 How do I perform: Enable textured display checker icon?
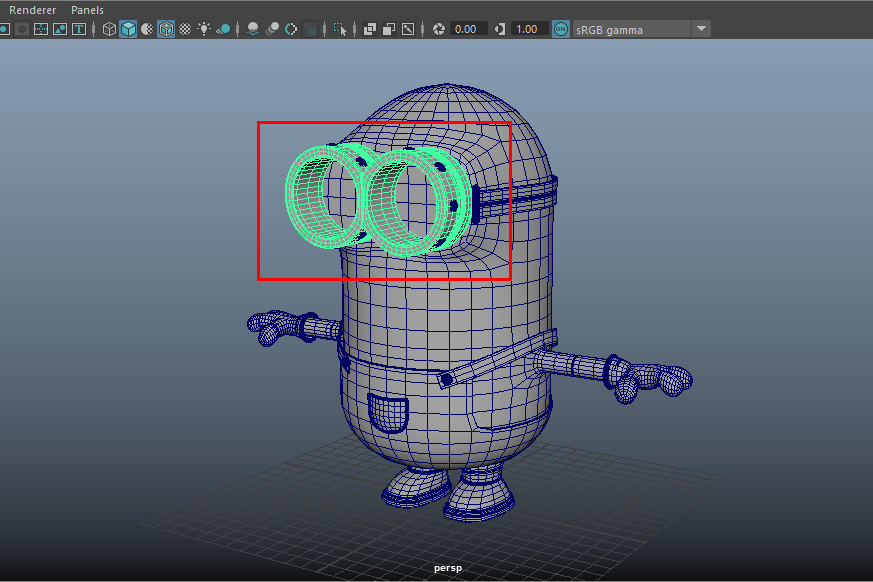[x=185, y=29]
